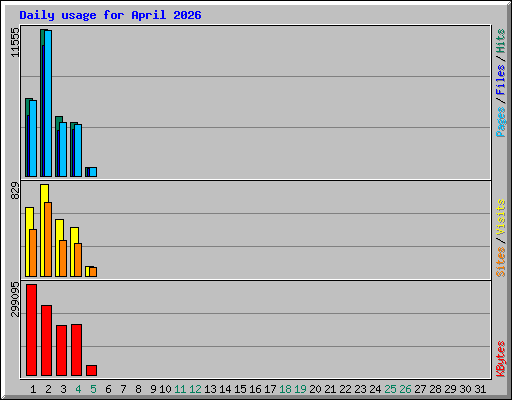The image size is (512, 400).
Task: Click the orange sites bar for day 2
Action: (x=48, y=239)
